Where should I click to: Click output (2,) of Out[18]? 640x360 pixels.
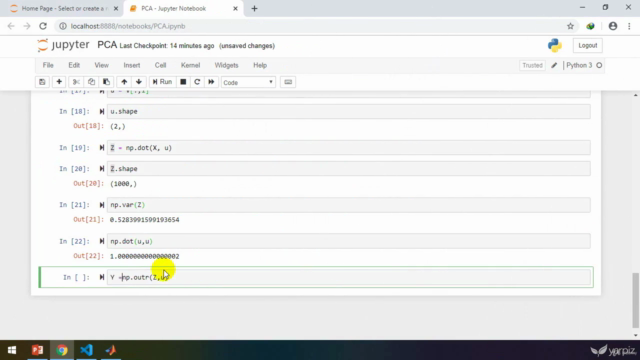click(118, 127)
